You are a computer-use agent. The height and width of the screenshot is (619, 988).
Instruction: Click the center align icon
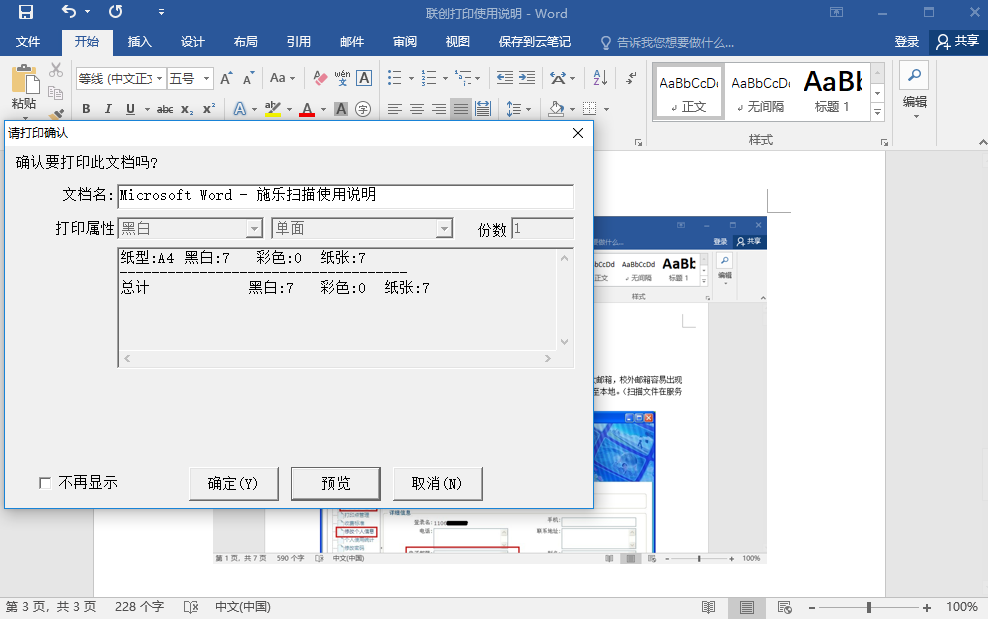tap(417, 109)
